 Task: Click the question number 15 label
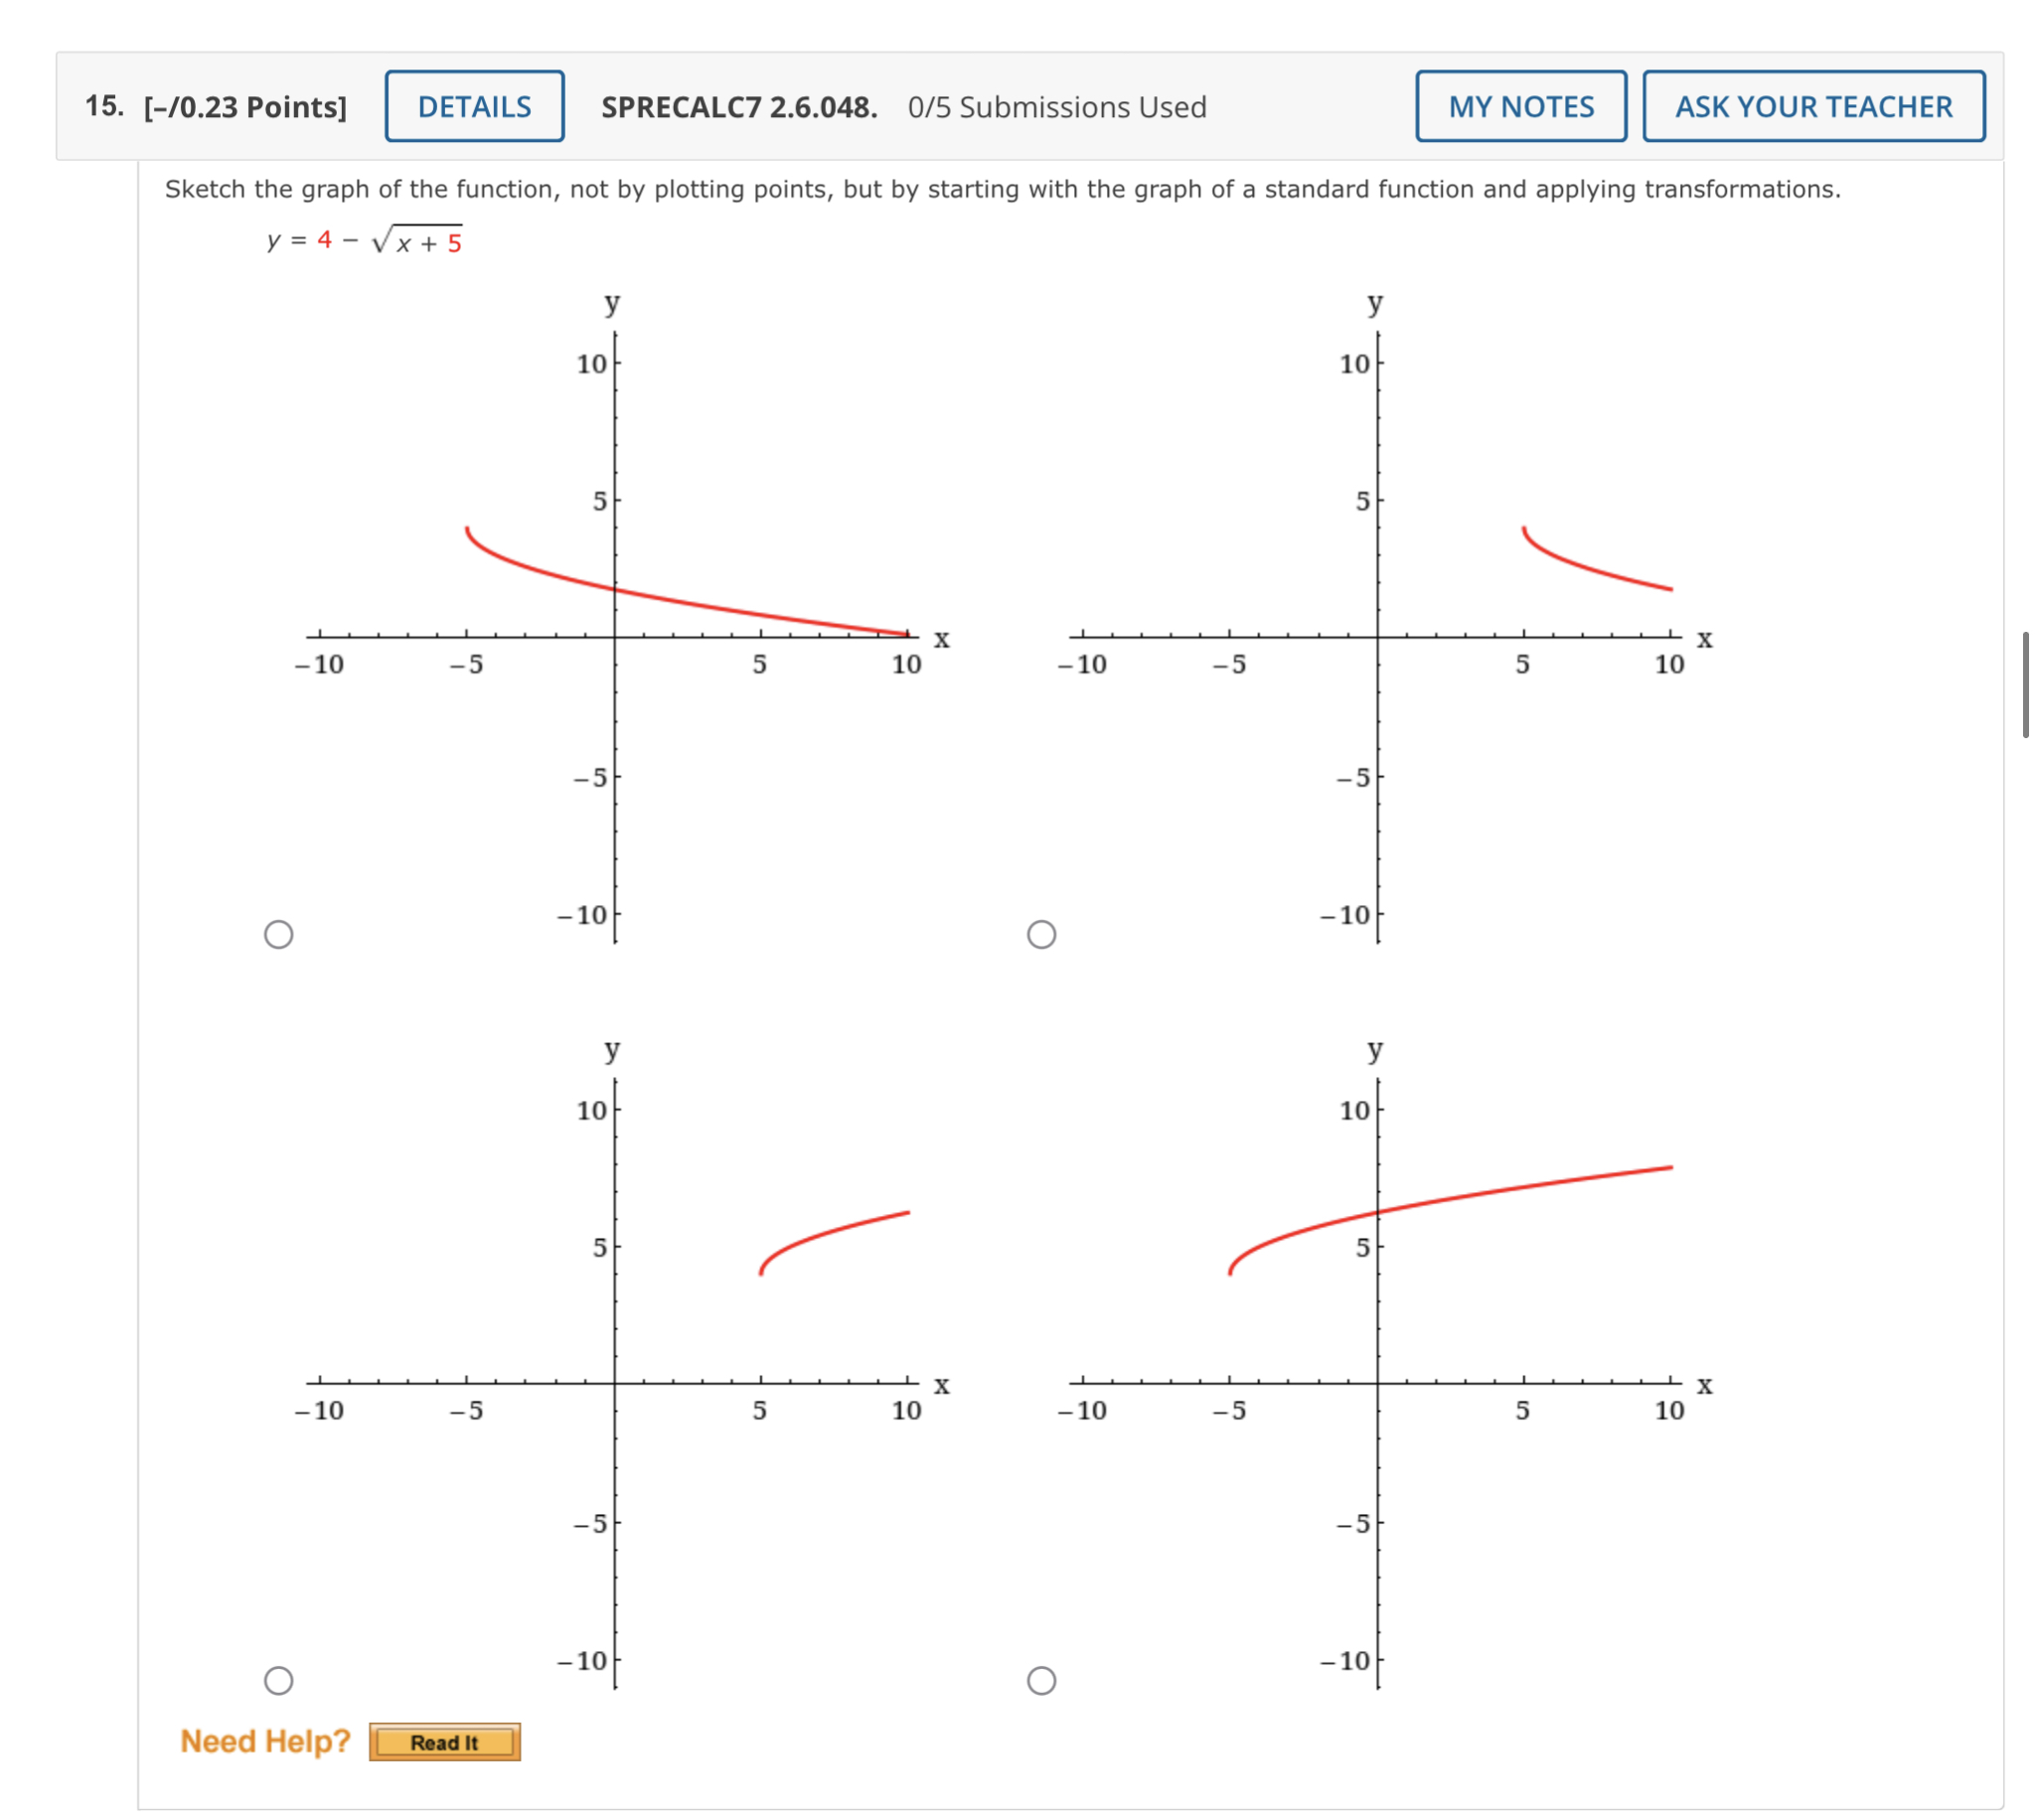[x=102, y=104]
